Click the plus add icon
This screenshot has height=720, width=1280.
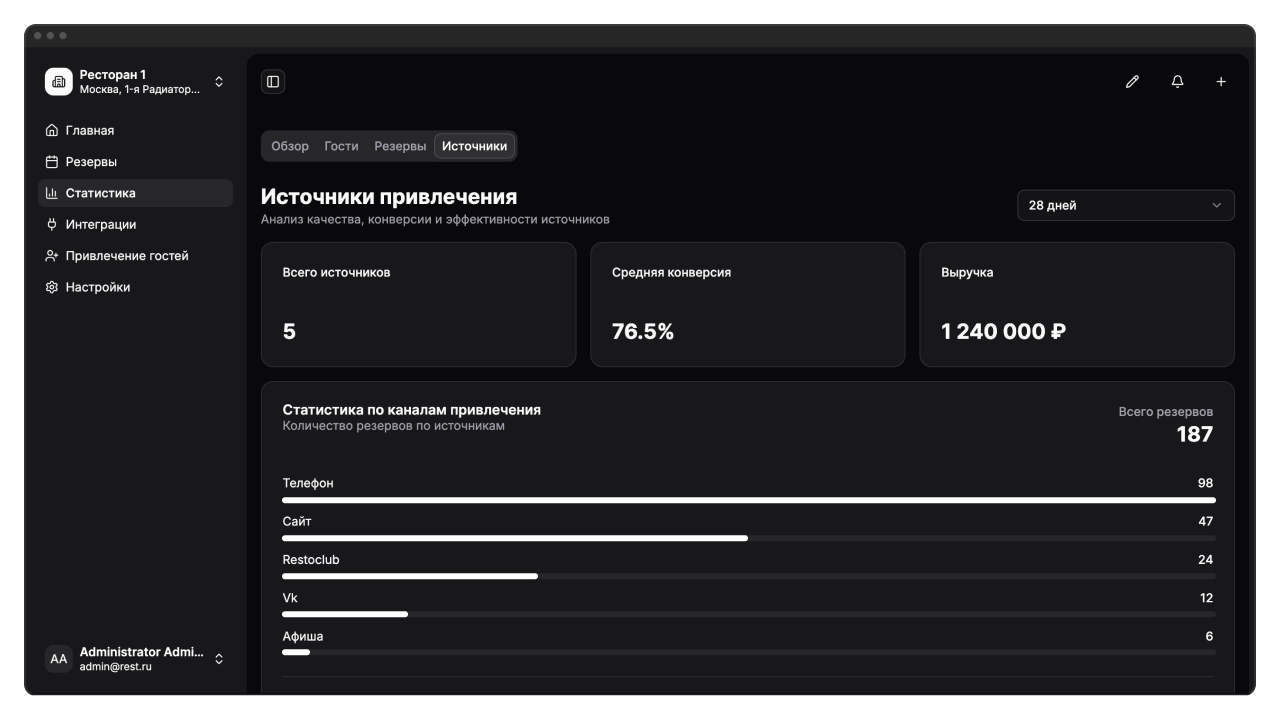[x=1221, y=82]
